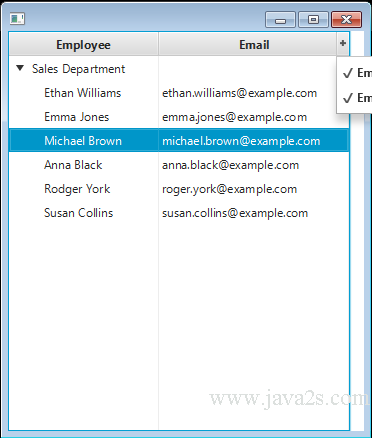Select the Sales Department row
372x438 pixels.
[179, 69]
